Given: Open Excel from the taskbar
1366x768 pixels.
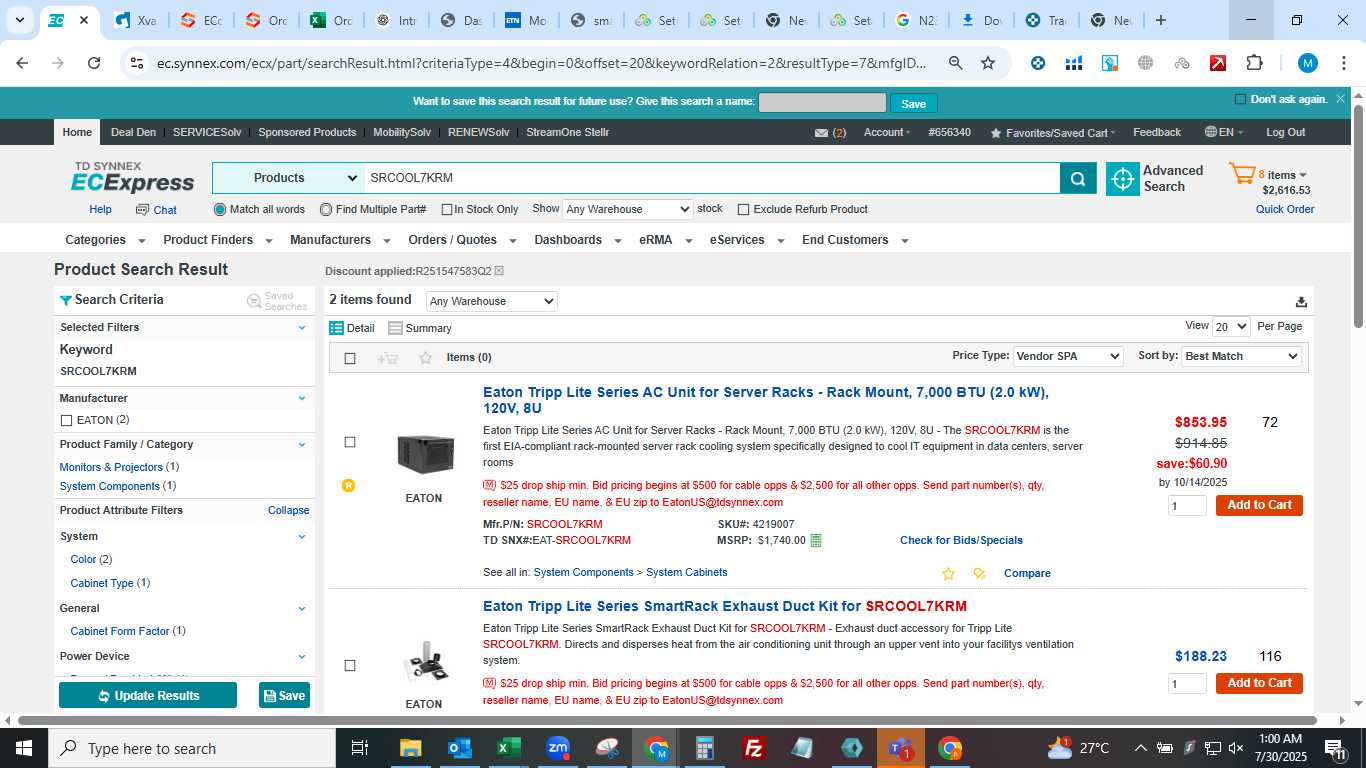Looking at the screenshot, I should 510,748.
